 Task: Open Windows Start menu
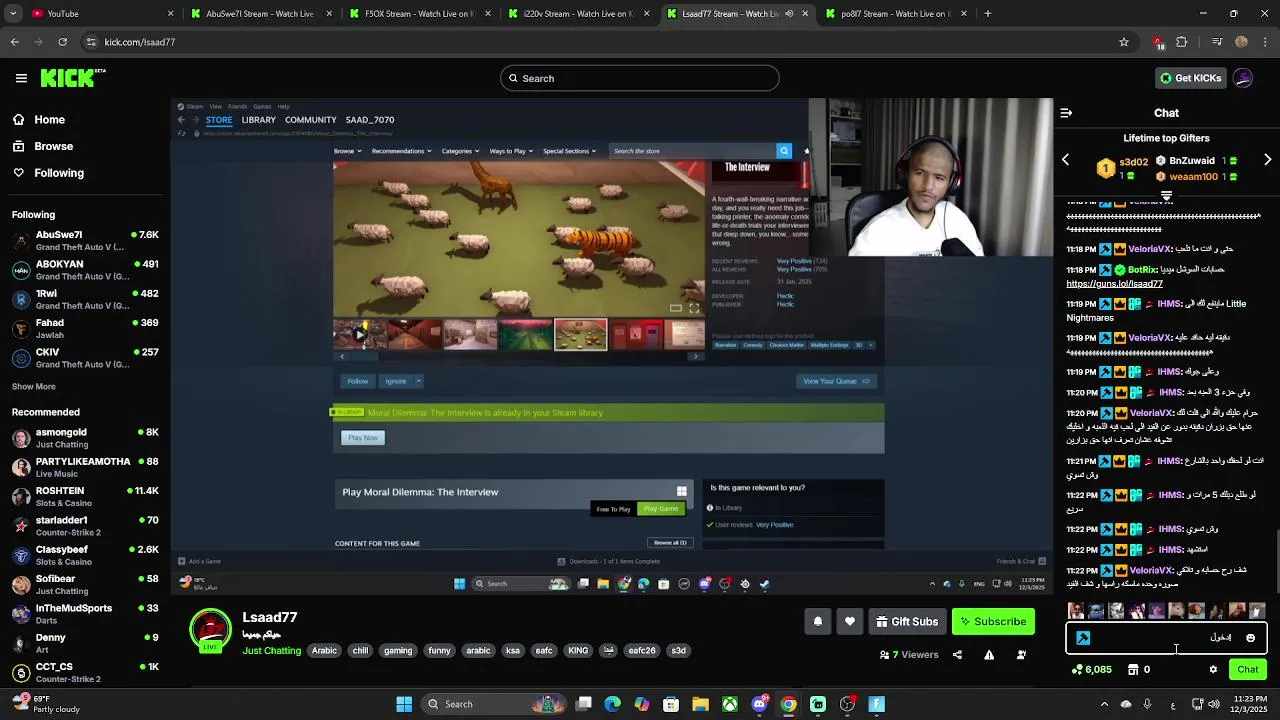(x=404, y=704)
